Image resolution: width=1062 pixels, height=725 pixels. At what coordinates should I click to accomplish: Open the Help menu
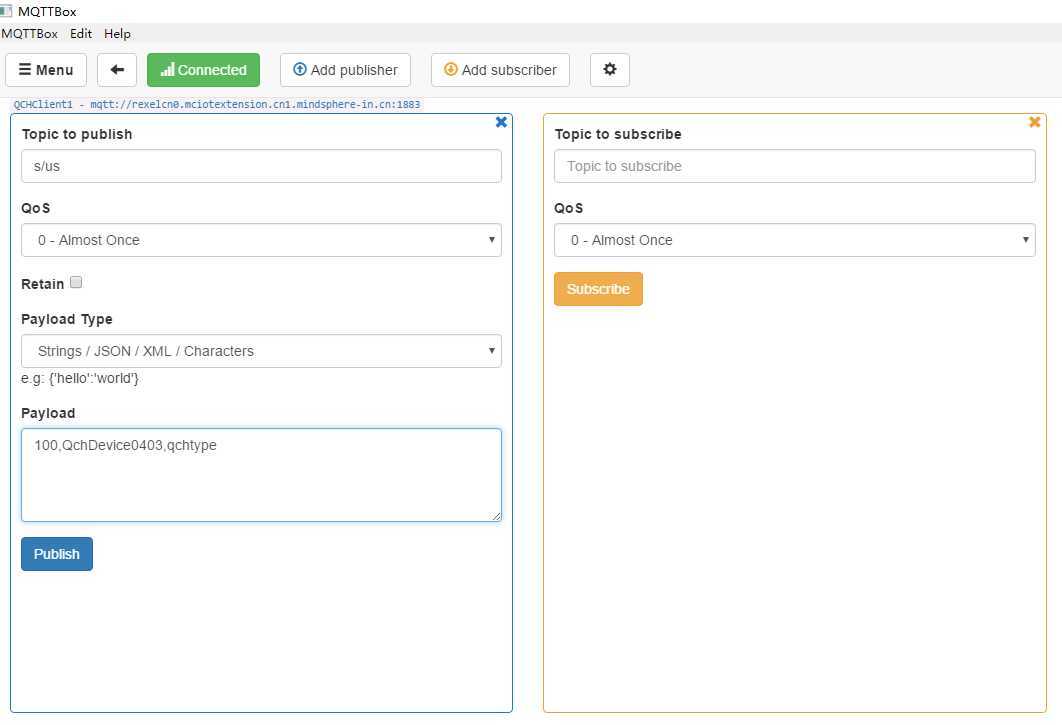(117, 34)
